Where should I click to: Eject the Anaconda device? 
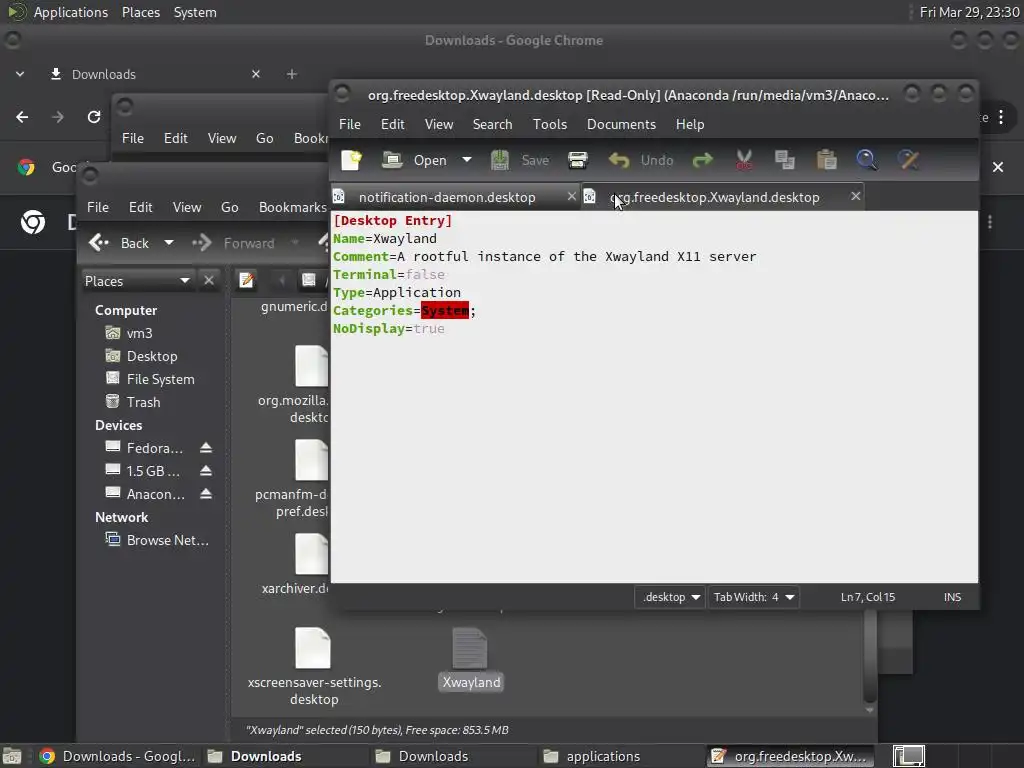(206, 494)
